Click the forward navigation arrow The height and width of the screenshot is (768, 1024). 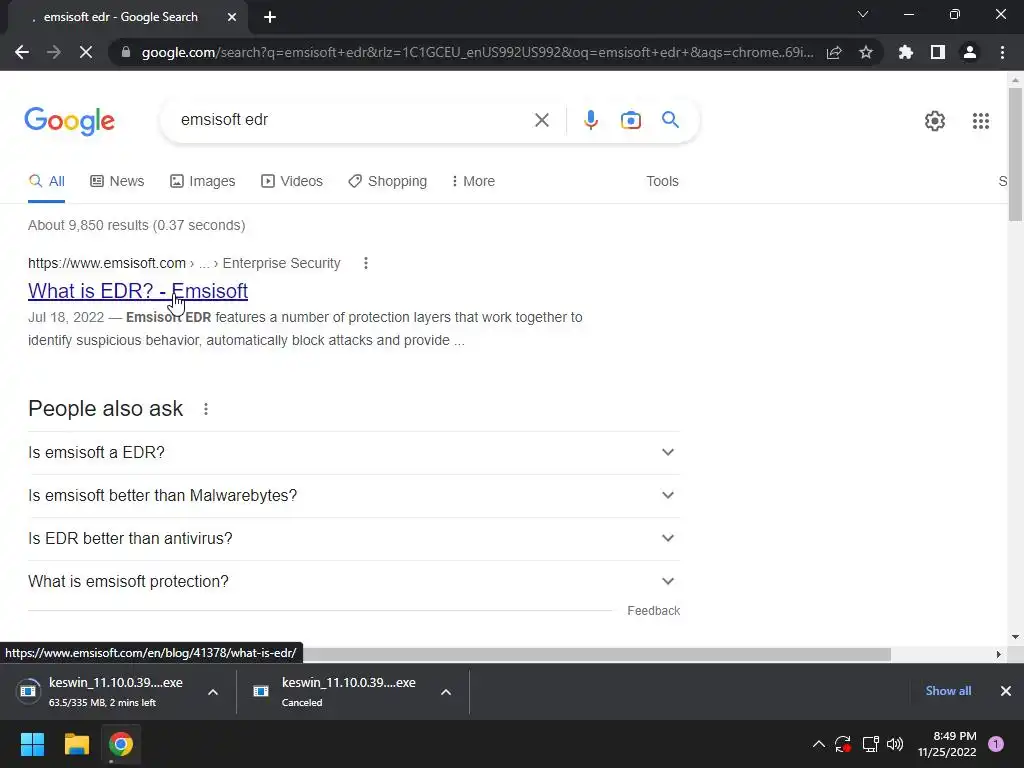(x=54, y=52)
